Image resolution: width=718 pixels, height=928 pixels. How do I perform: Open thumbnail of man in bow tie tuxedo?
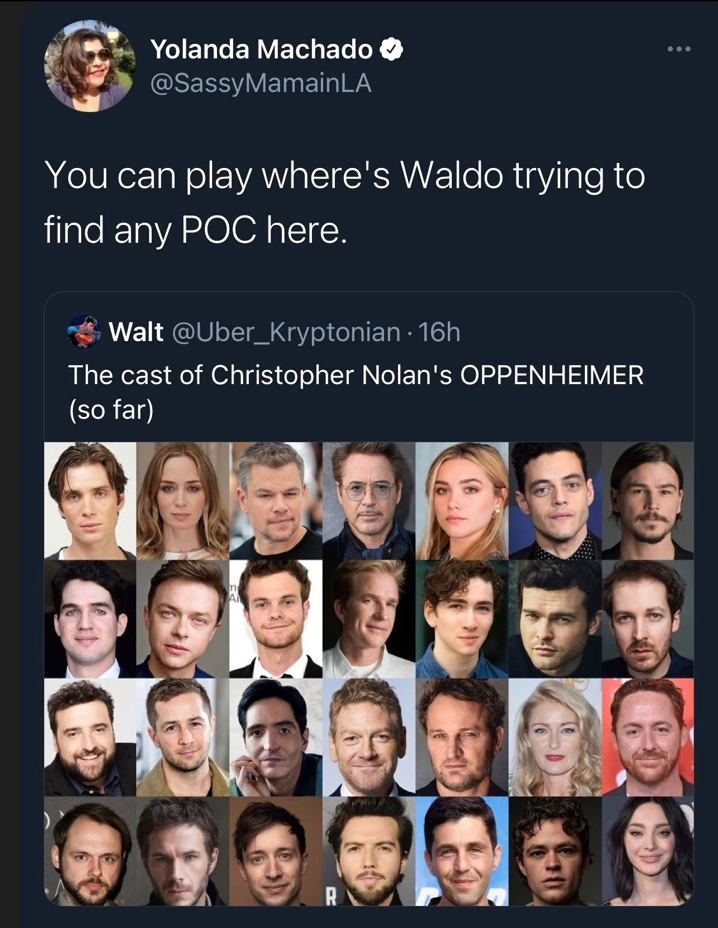(276, 618)
